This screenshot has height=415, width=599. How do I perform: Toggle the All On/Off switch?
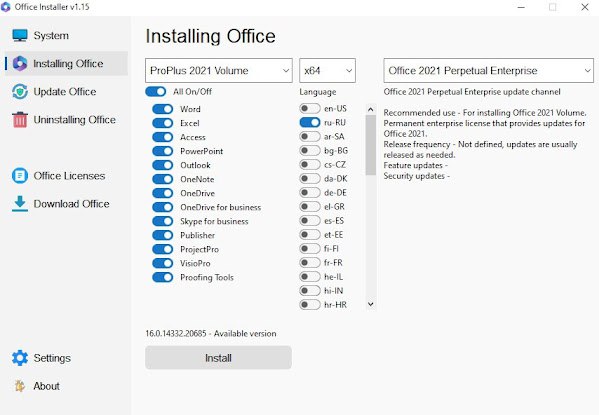(x=155, y=92)
